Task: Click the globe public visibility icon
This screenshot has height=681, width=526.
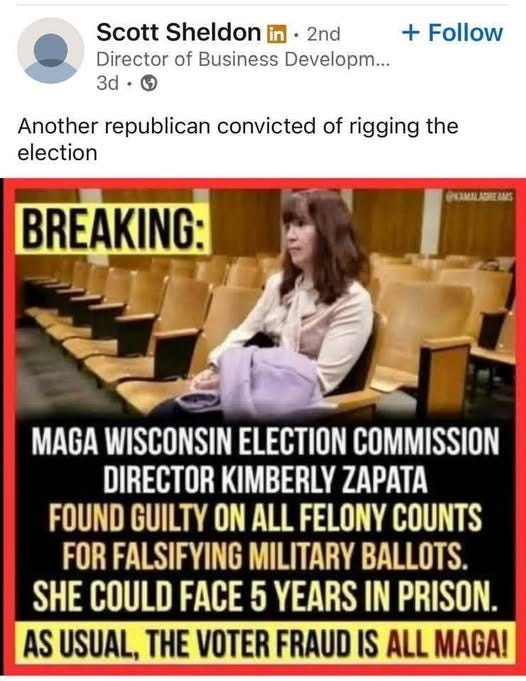Action: click(x=149, y=83)
